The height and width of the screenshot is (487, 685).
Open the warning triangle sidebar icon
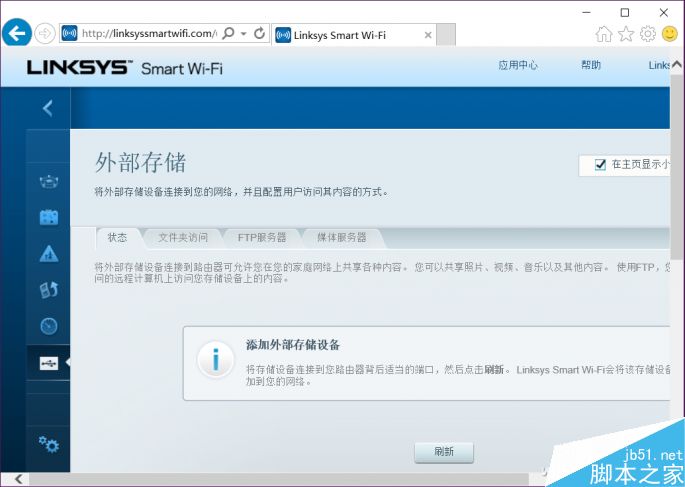48,253
